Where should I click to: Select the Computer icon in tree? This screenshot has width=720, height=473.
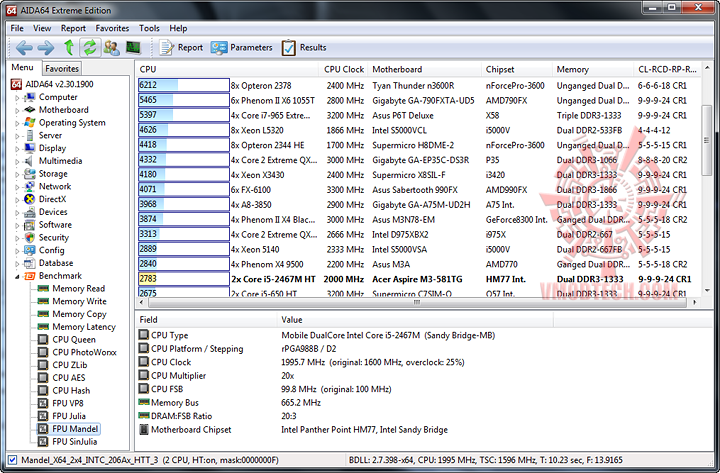(29, 97)
